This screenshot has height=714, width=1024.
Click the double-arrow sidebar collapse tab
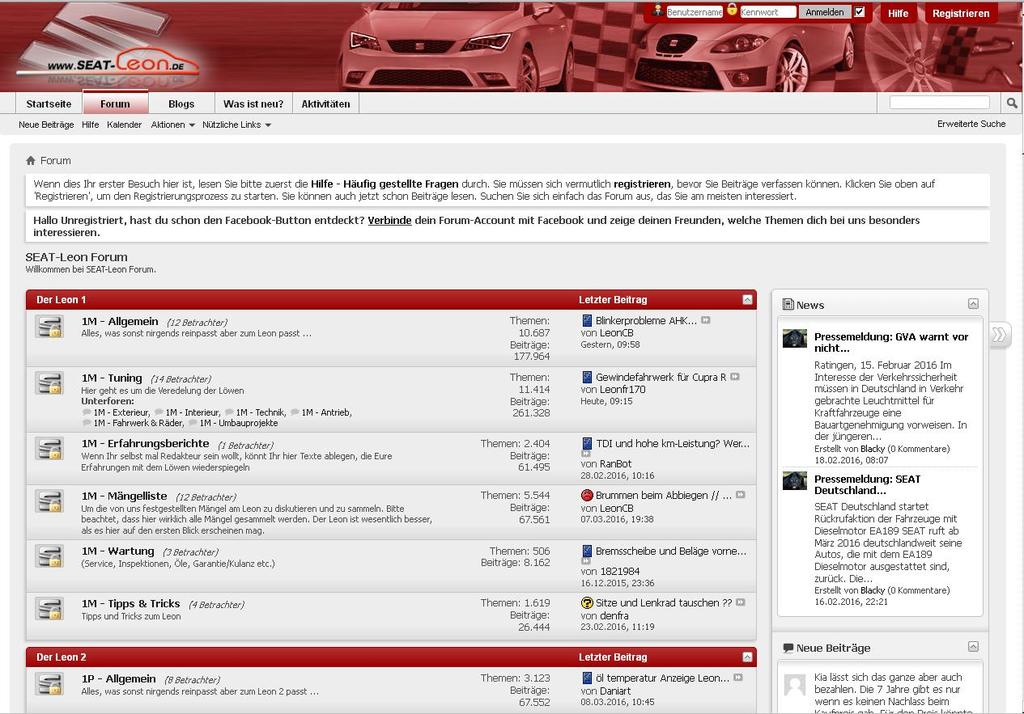pyautogui.click(x=999, y=334)
